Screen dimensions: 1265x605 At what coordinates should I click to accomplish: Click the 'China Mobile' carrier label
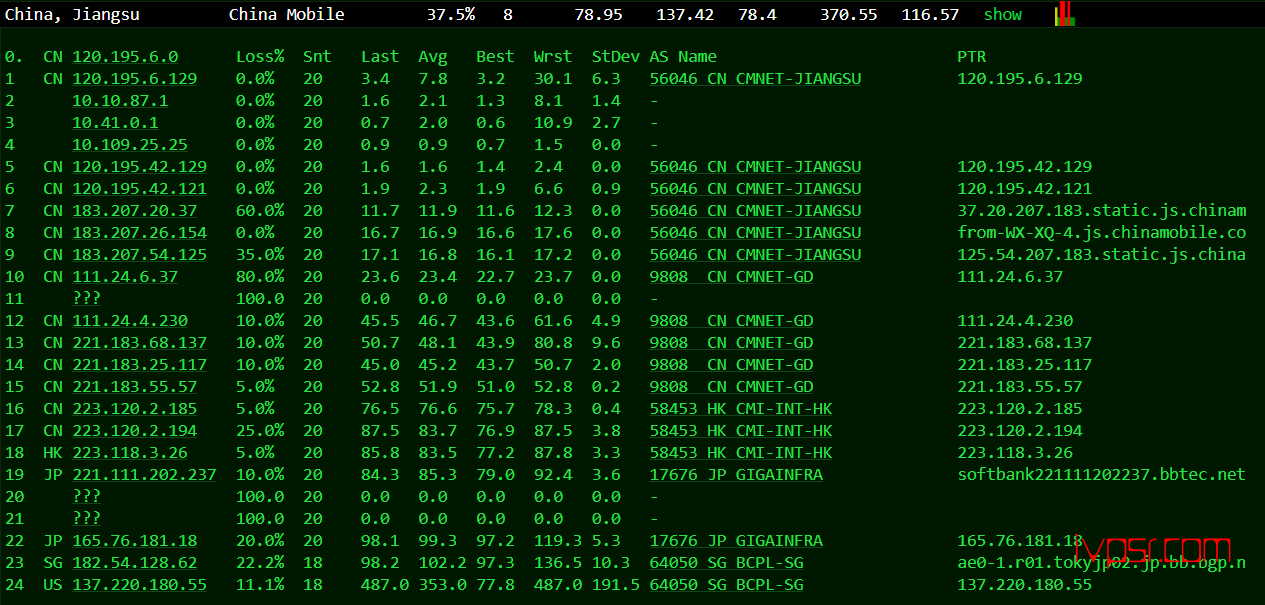click(x=287, y=14)
